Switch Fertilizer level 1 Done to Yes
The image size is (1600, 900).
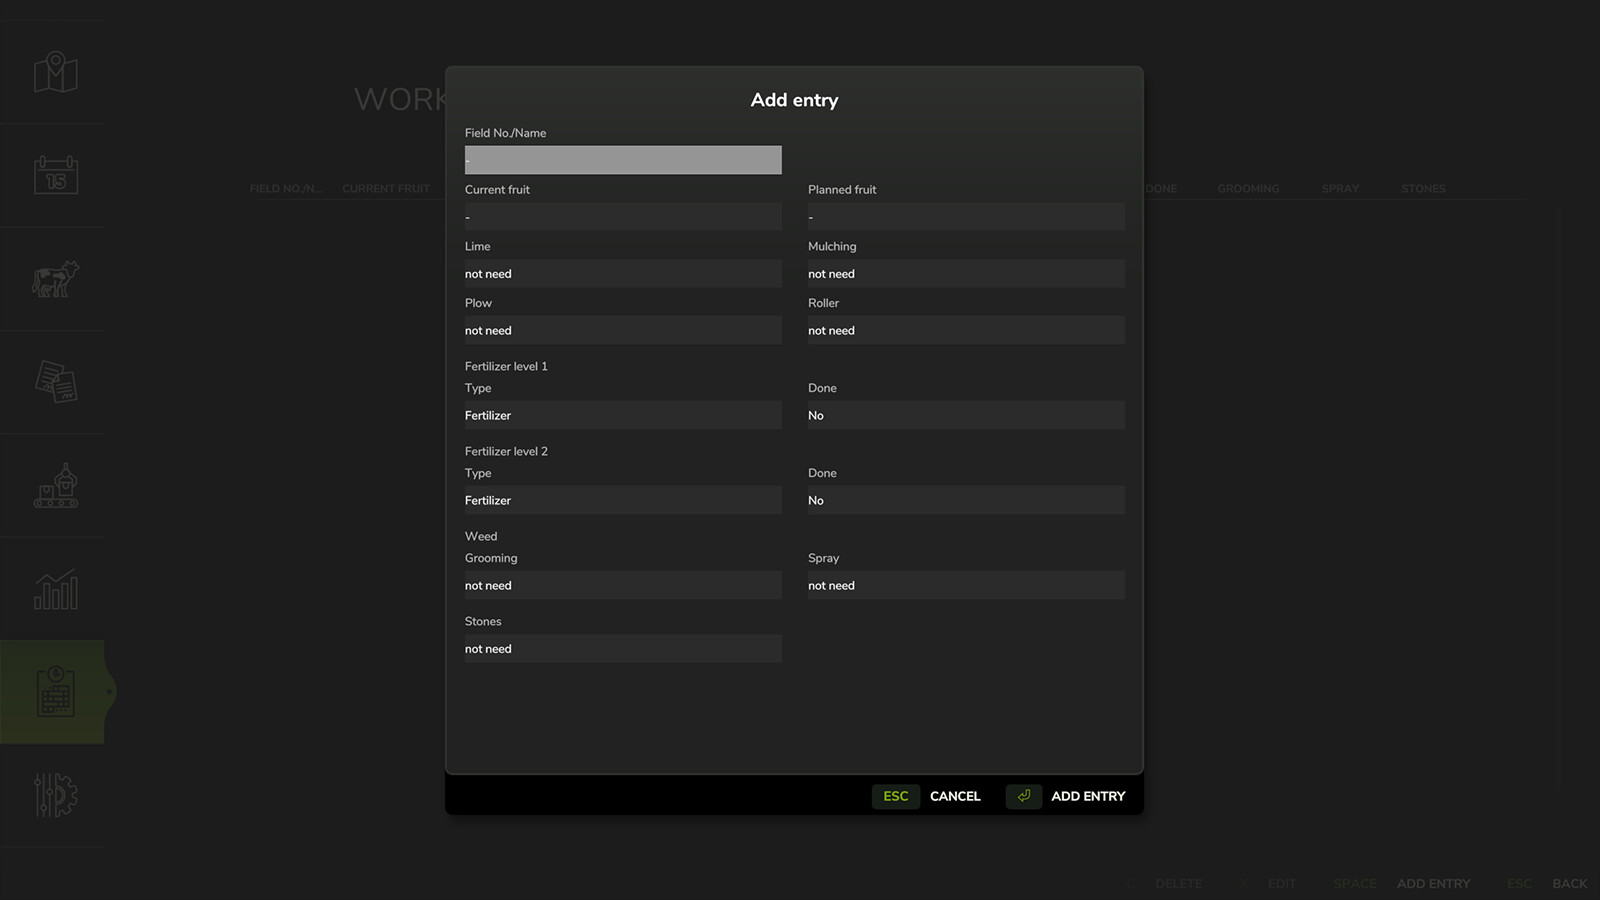pyautogui.click(x=965, y=414)
